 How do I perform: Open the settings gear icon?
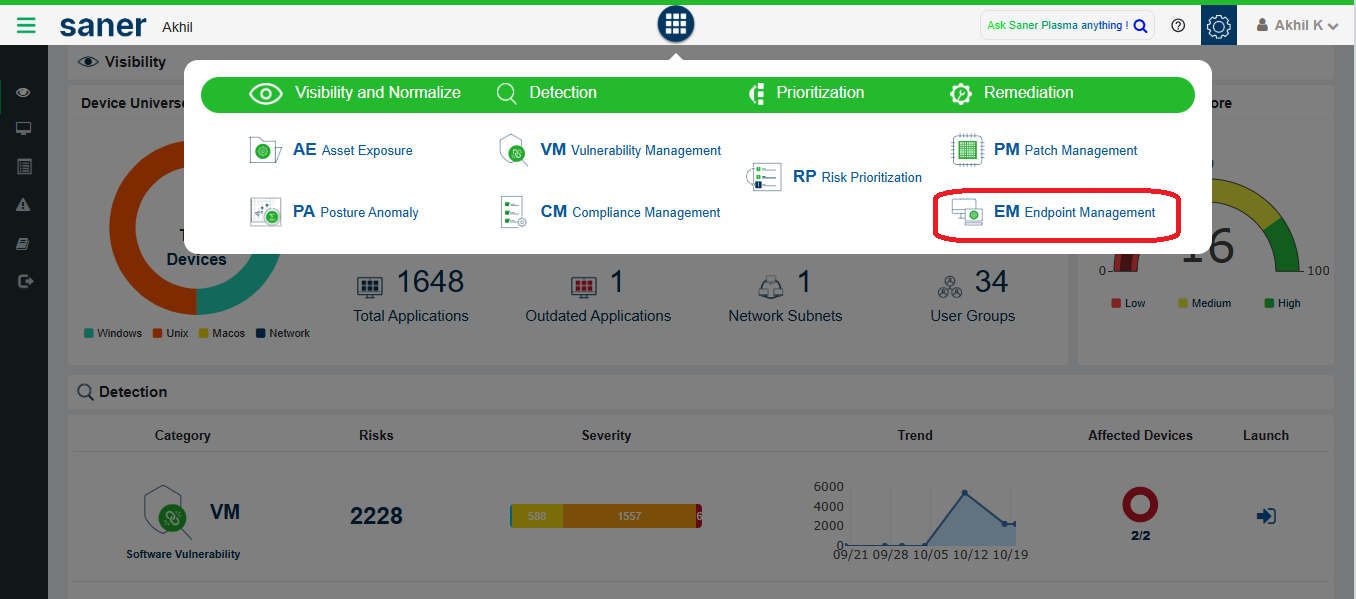tap(1218, 26)
